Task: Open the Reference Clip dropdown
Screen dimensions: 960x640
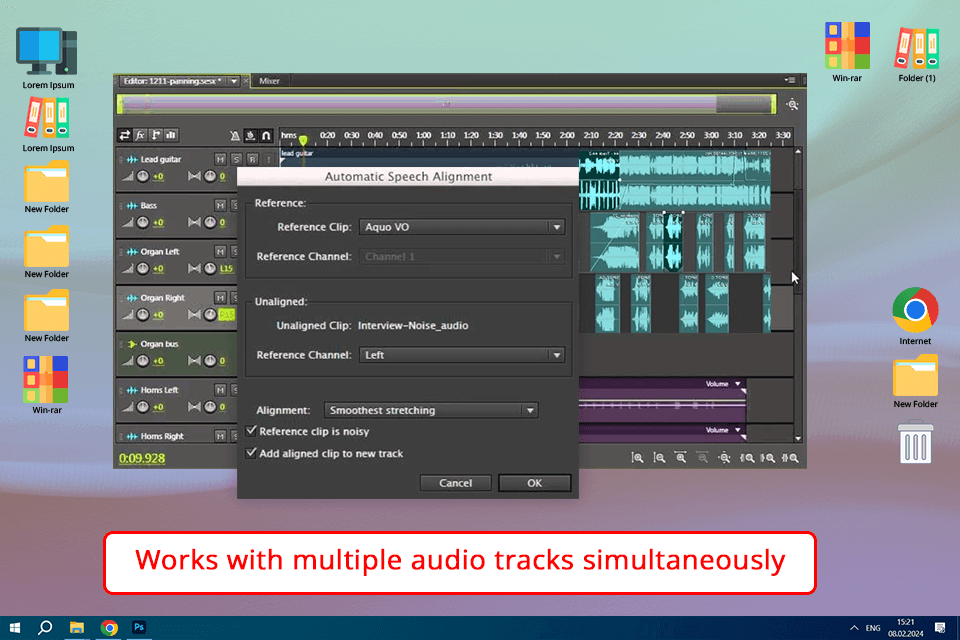Action: [462, 227]
